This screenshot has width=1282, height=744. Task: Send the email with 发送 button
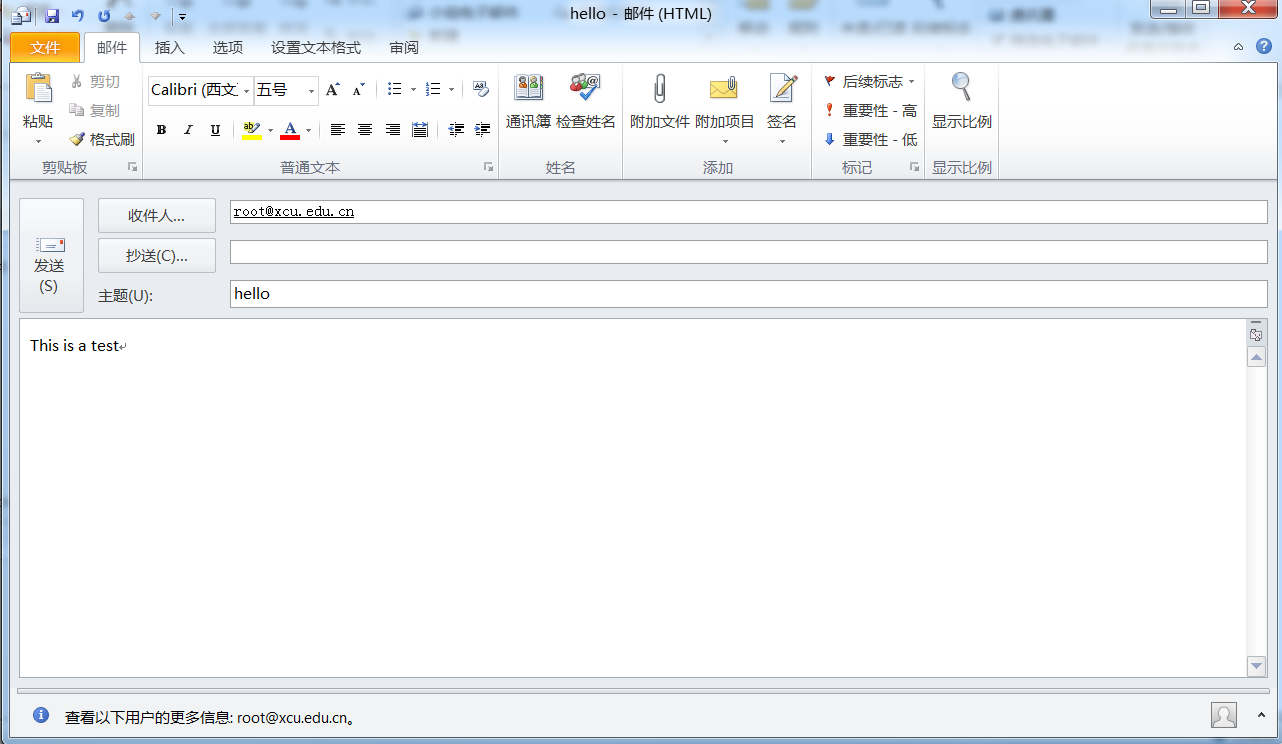click(x=51, y=255)
